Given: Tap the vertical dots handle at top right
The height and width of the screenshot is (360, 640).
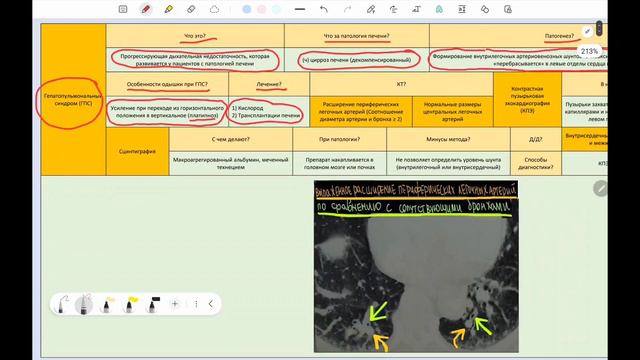Looking at the screenshot, I should (x=599, y=28).
